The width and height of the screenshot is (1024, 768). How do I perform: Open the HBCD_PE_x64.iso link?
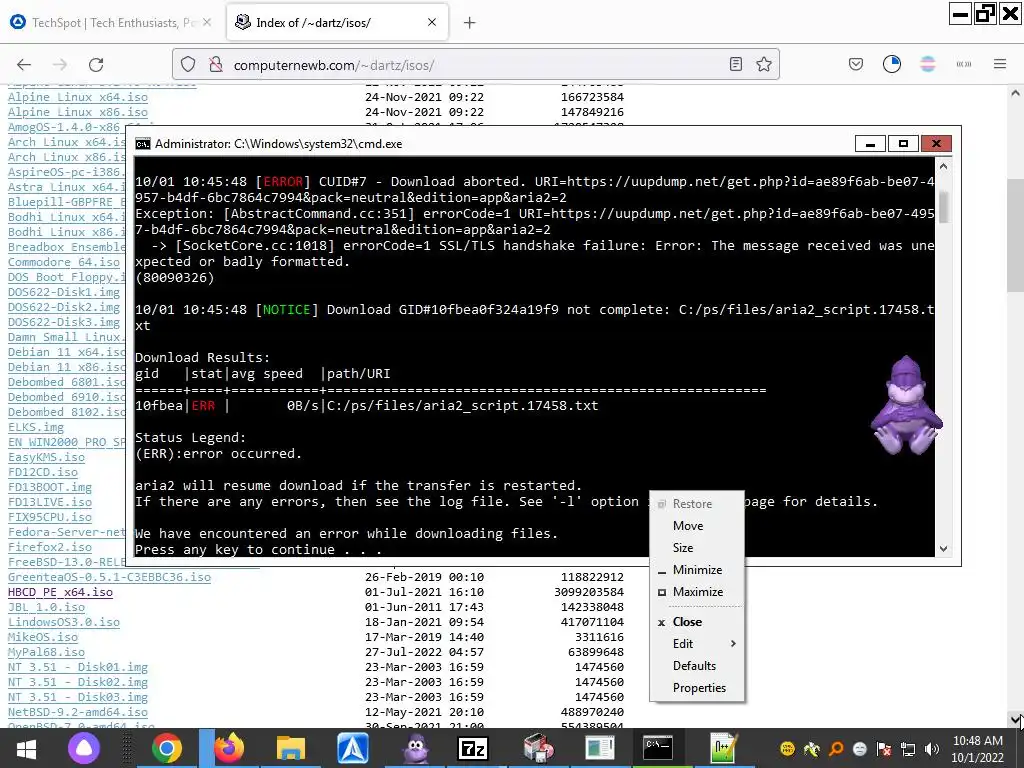click(x=60, y=592)
